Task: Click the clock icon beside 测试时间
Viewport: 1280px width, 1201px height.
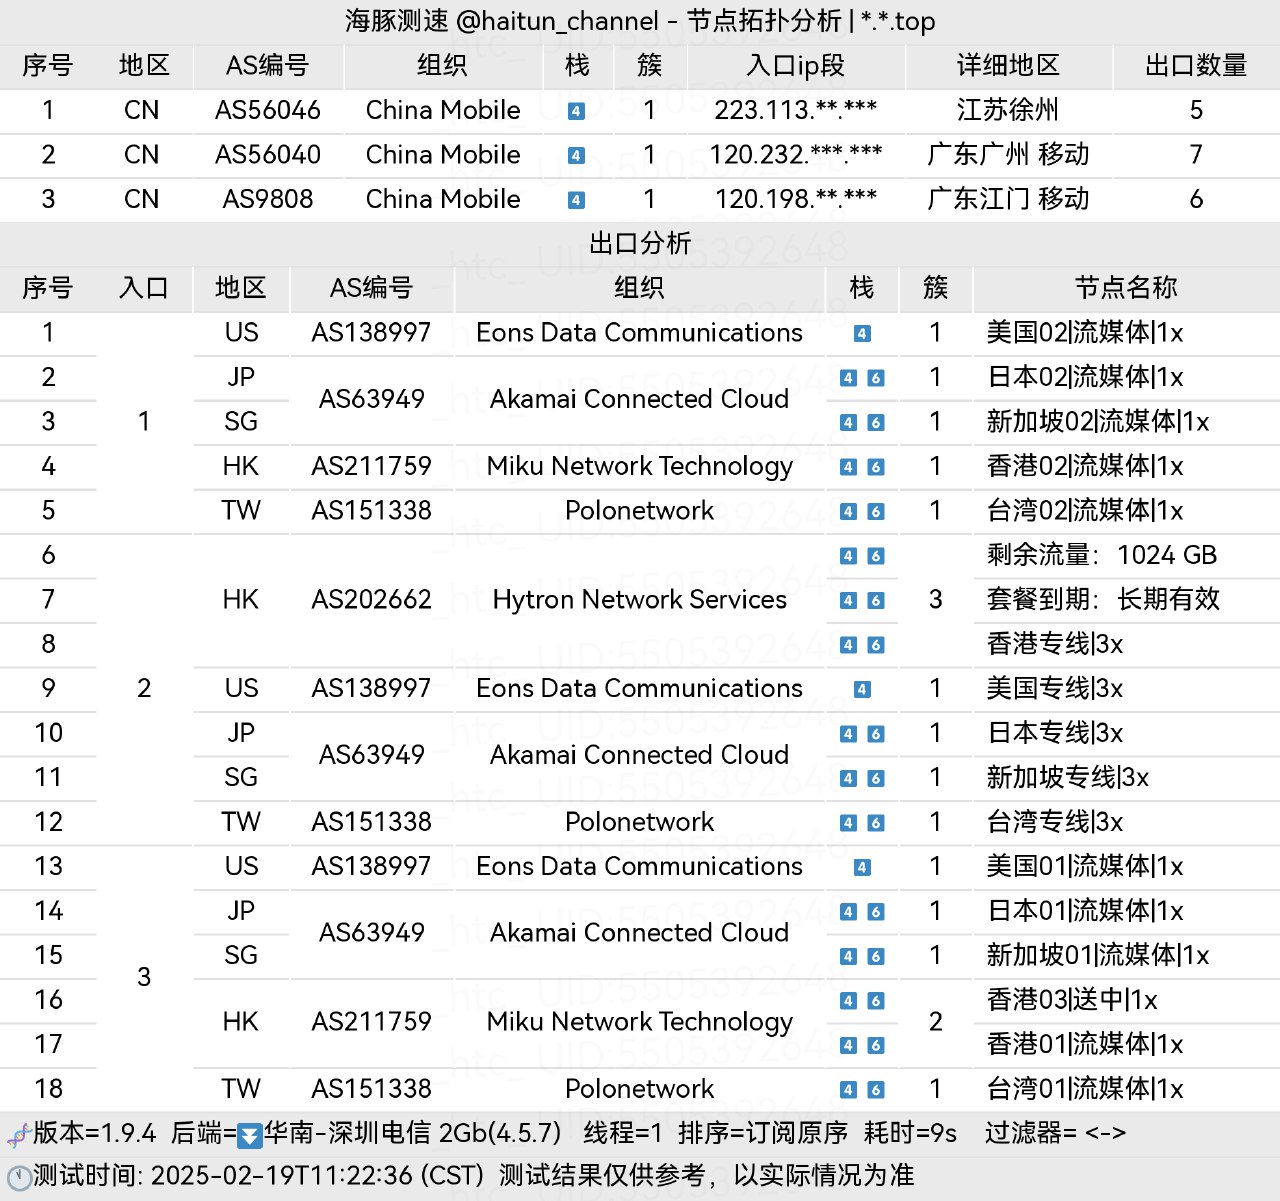Action: point(18,1176)
